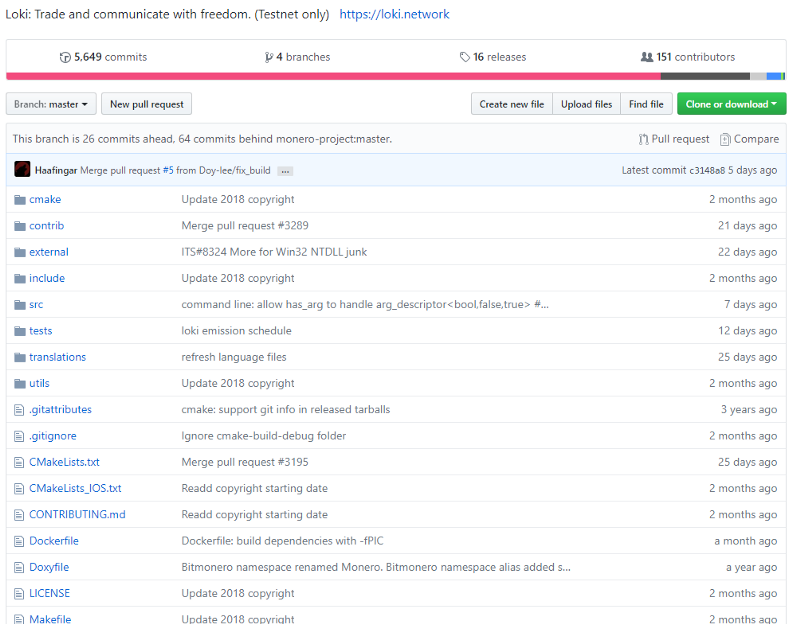This screenshot has height=624, width=800.
Task: Open the cmake folder name
Action: [45, 199]
